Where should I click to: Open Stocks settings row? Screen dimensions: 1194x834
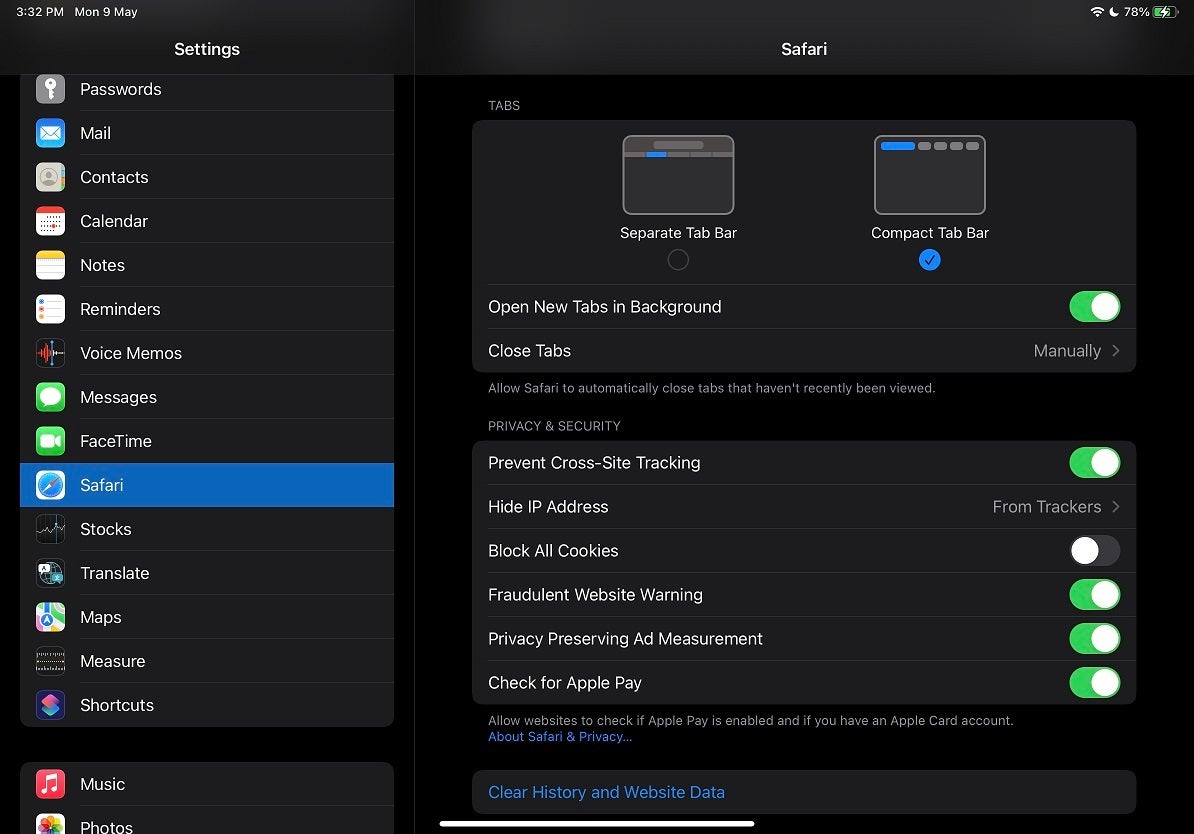[x=207, y=529]
